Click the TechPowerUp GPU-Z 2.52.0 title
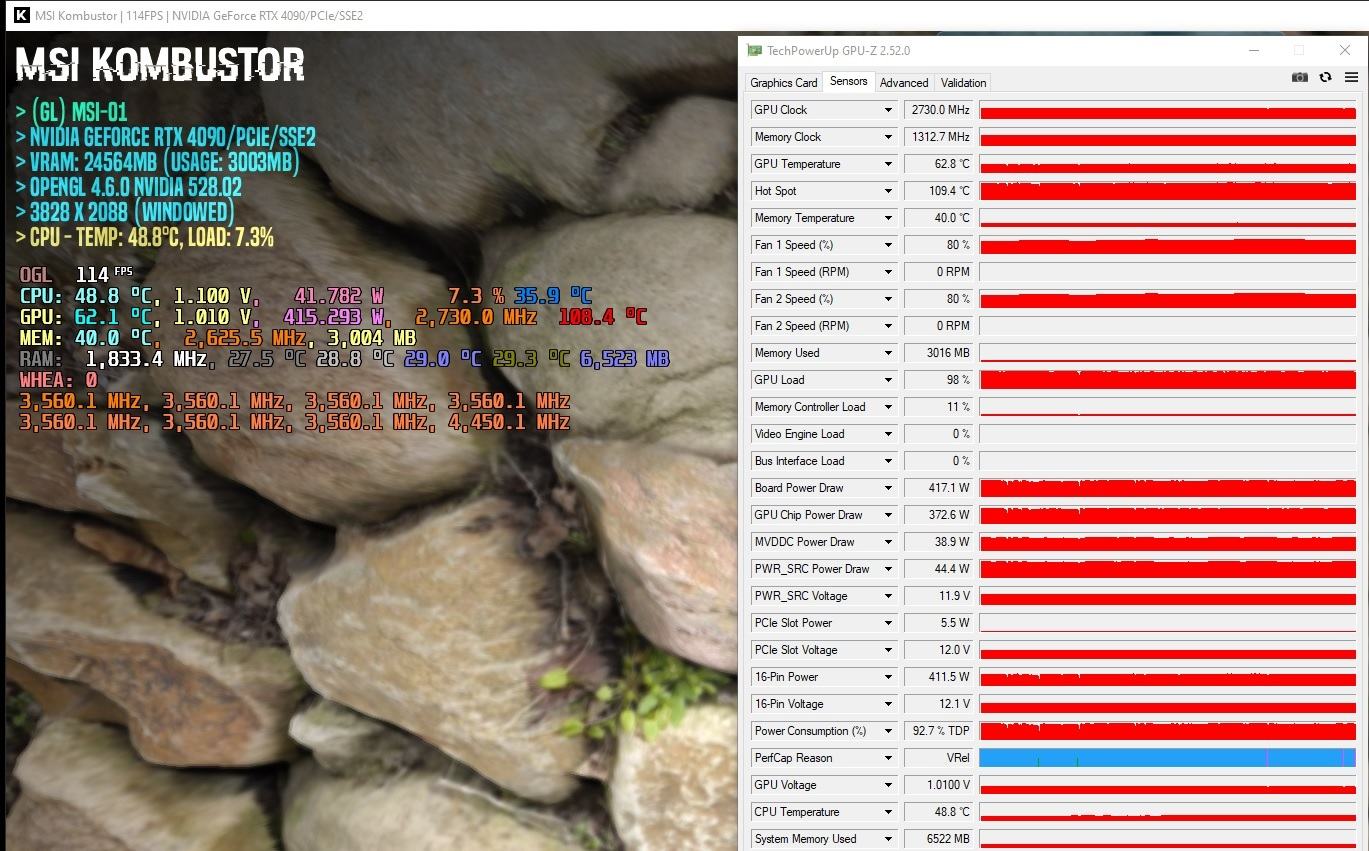Screen dimensions: 1369x851 pos(838,50)
